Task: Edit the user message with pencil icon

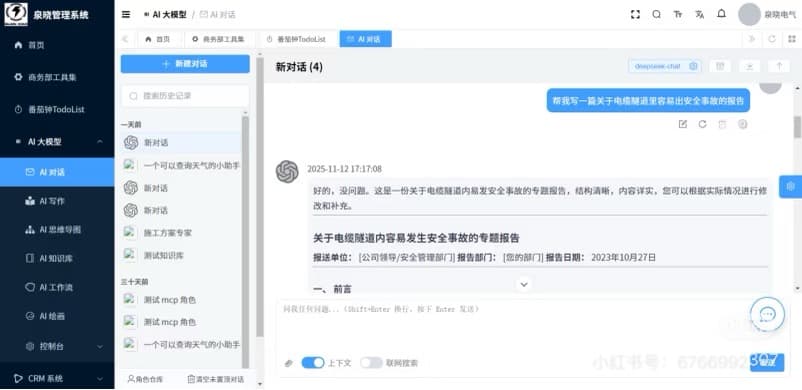Action: [682, 124]
